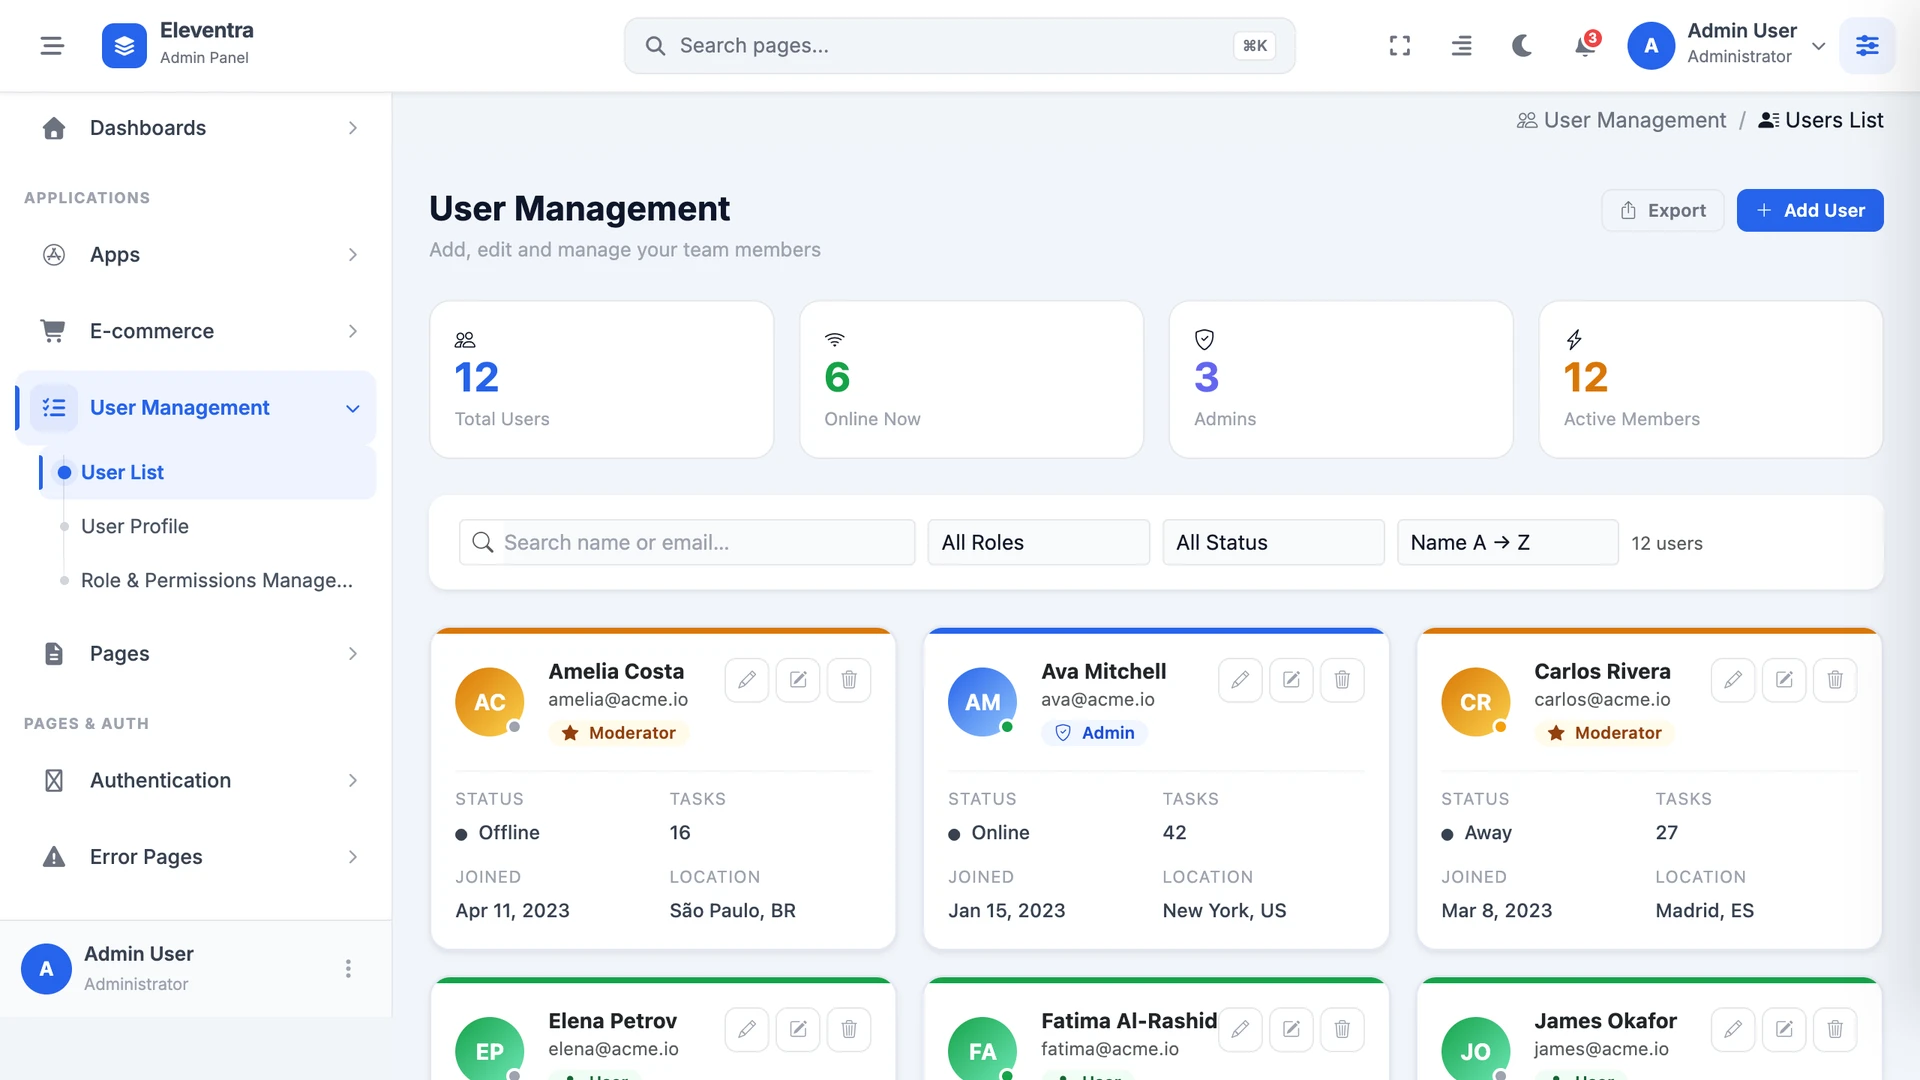
Task: Click Online Now stat card
Action: click(x=971, y=380)
